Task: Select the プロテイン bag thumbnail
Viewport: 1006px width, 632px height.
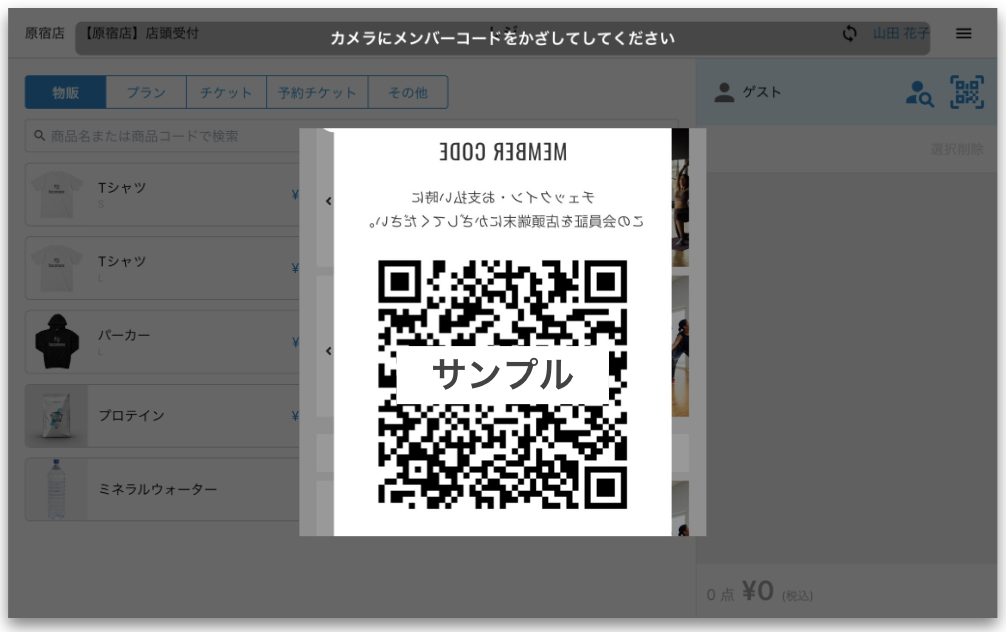Action: tap(57, 416)
